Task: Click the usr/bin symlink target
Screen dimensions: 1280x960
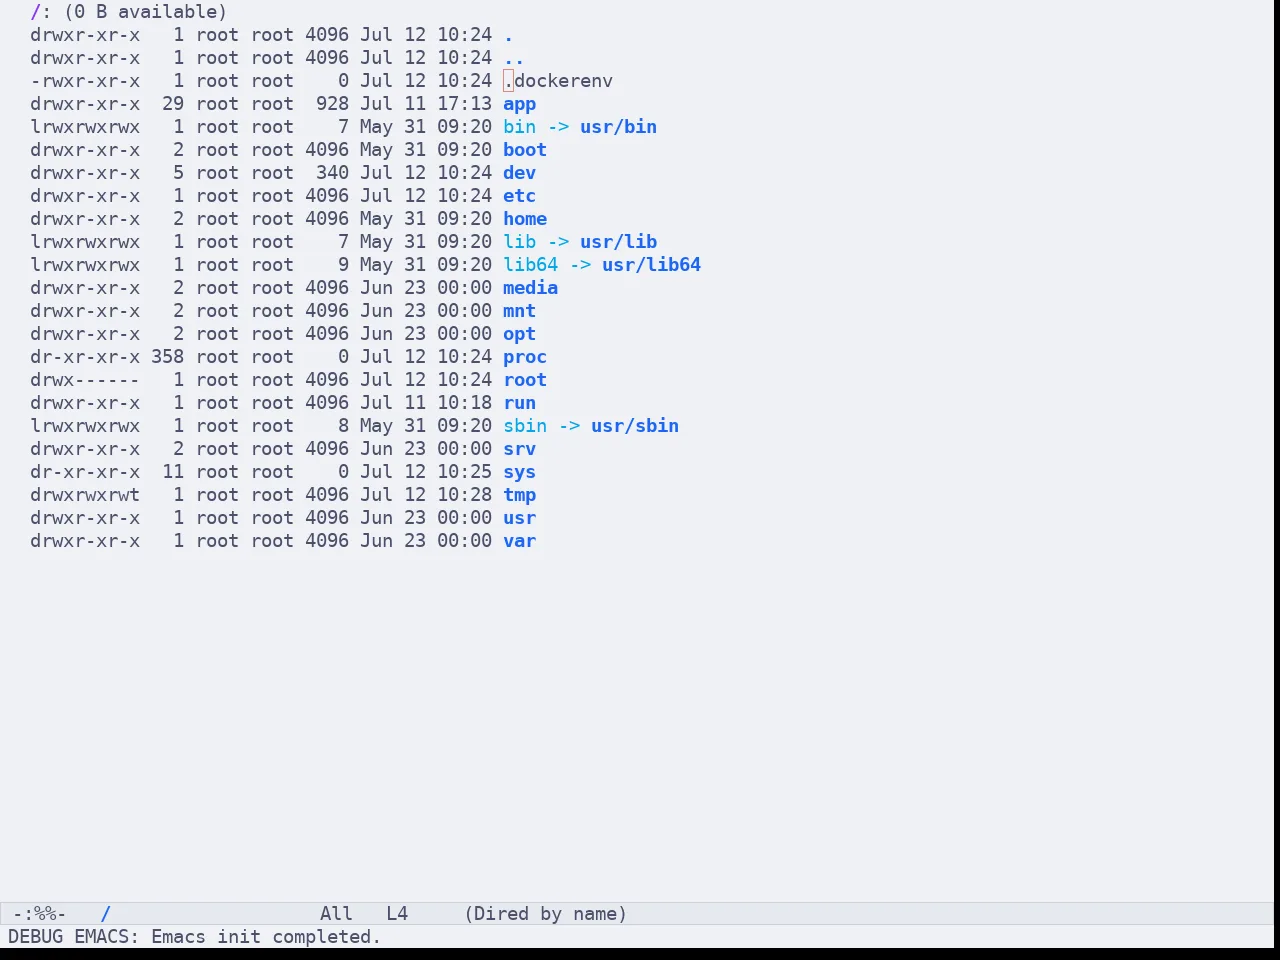Action: (x=618, y=127)
